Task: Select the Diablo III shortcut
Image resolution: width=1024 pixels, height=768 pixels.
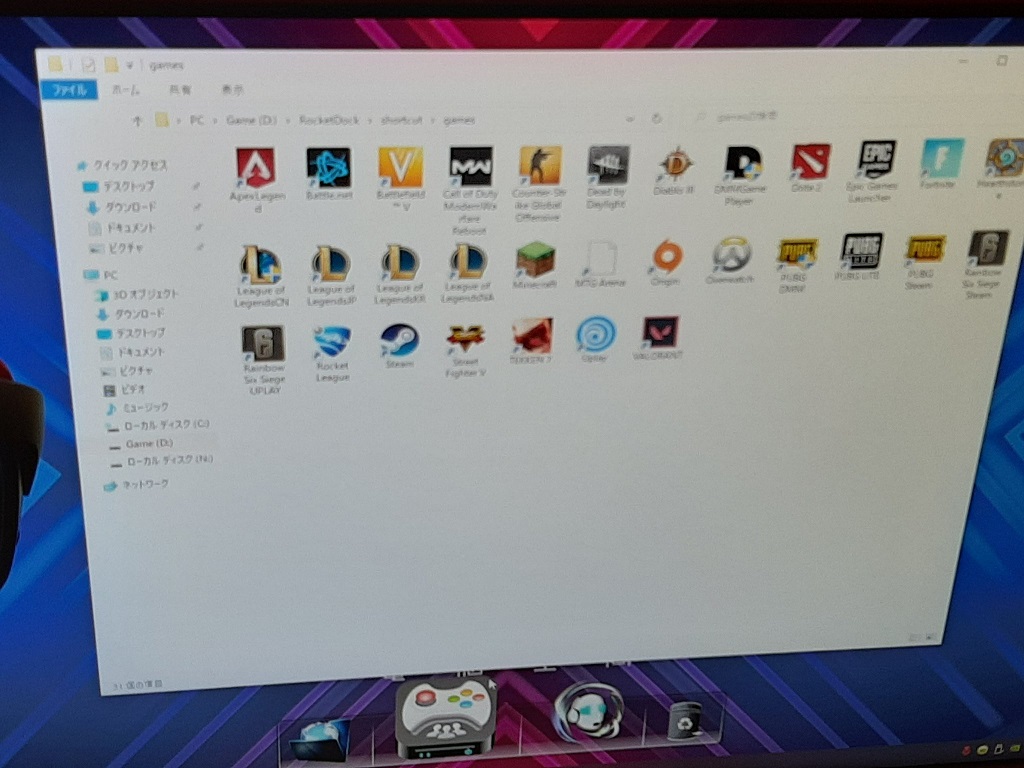Action: point(675,170)
